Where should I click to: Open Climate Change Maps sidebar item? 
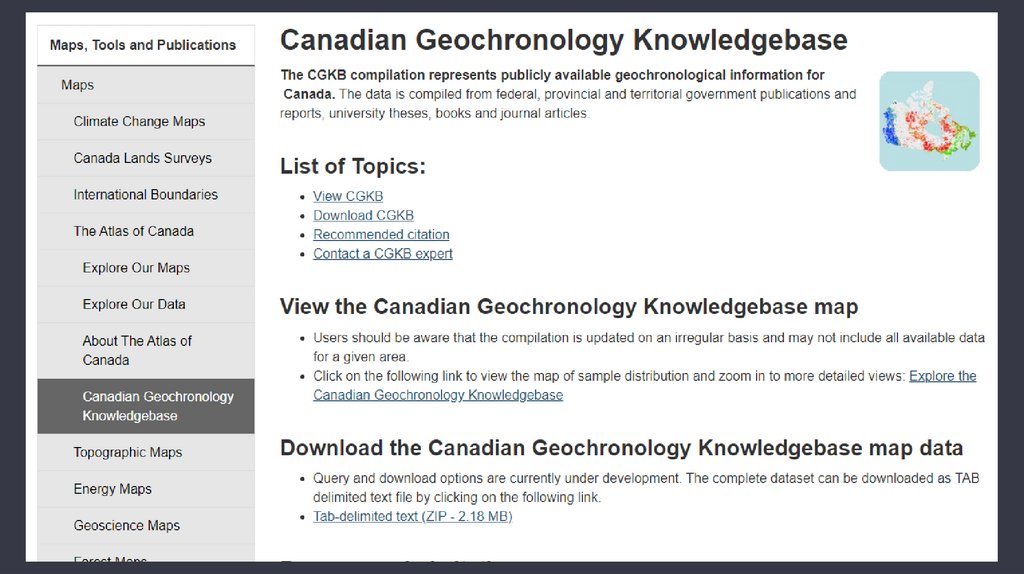(x=139, y=121)
